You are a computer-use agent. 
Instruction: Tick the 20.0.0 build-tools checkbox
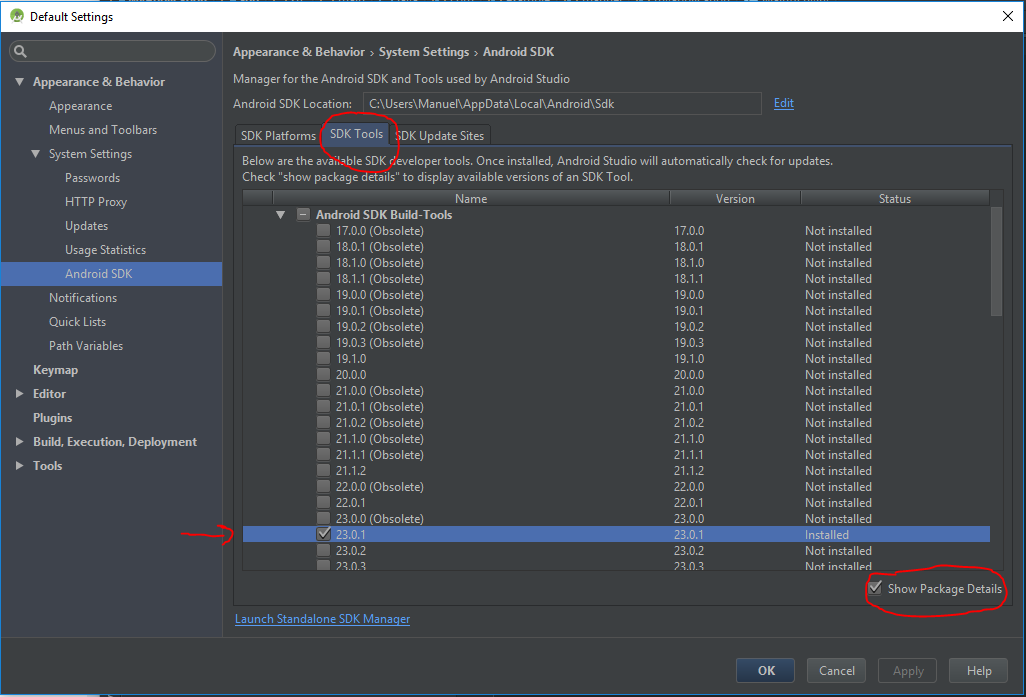click(x=323, y=374)
